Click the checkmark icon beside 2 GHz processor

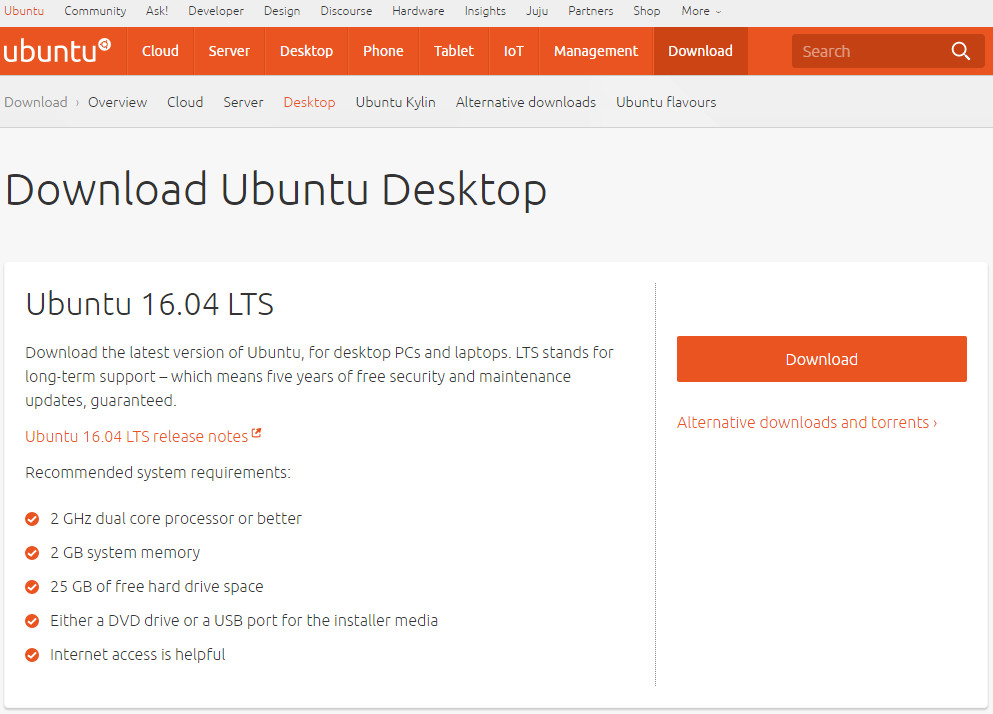(x=32, y=519)
